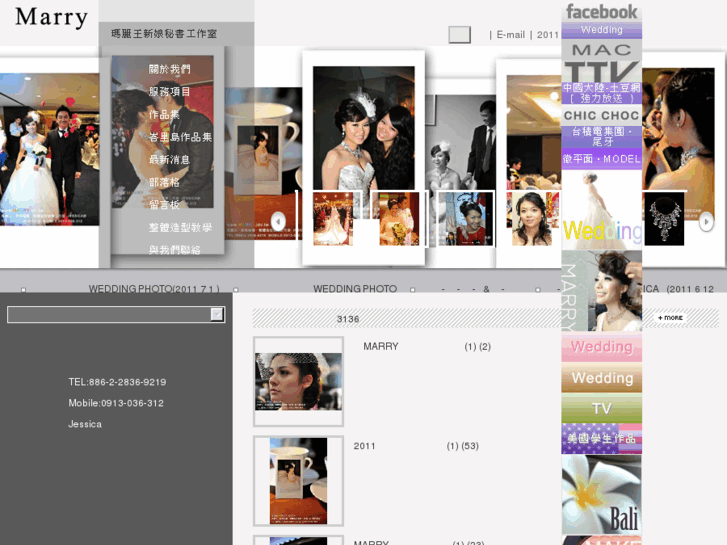Open the 與我們聯絡 menu item
Screen dimensions: 727x545
(x=175, y=250)
